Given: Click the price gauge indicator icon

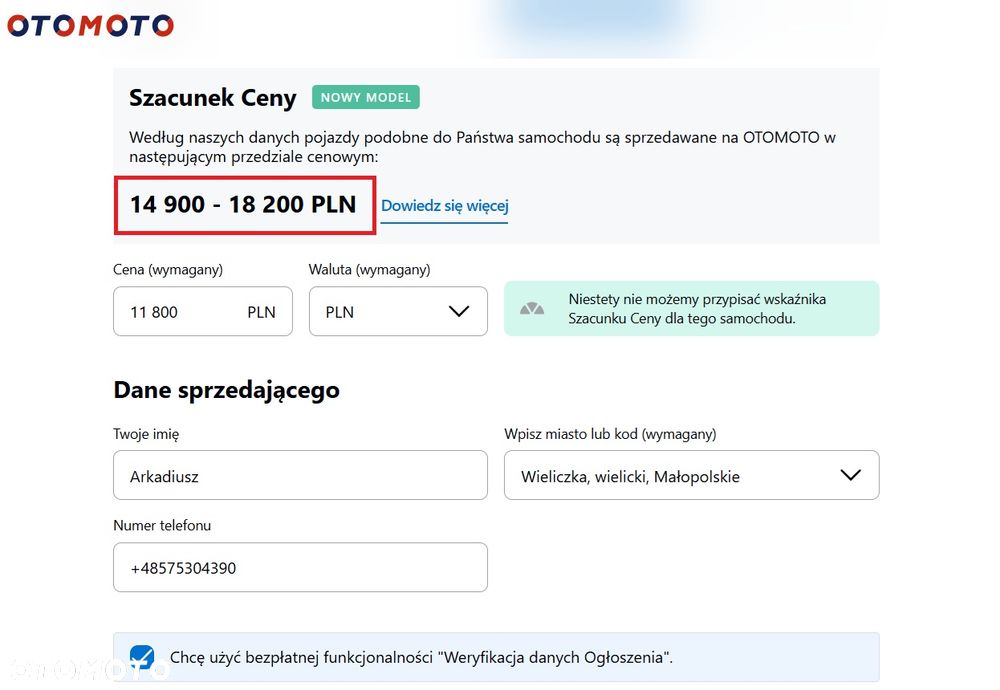Looking at the screenshot, I should [531, 309].
